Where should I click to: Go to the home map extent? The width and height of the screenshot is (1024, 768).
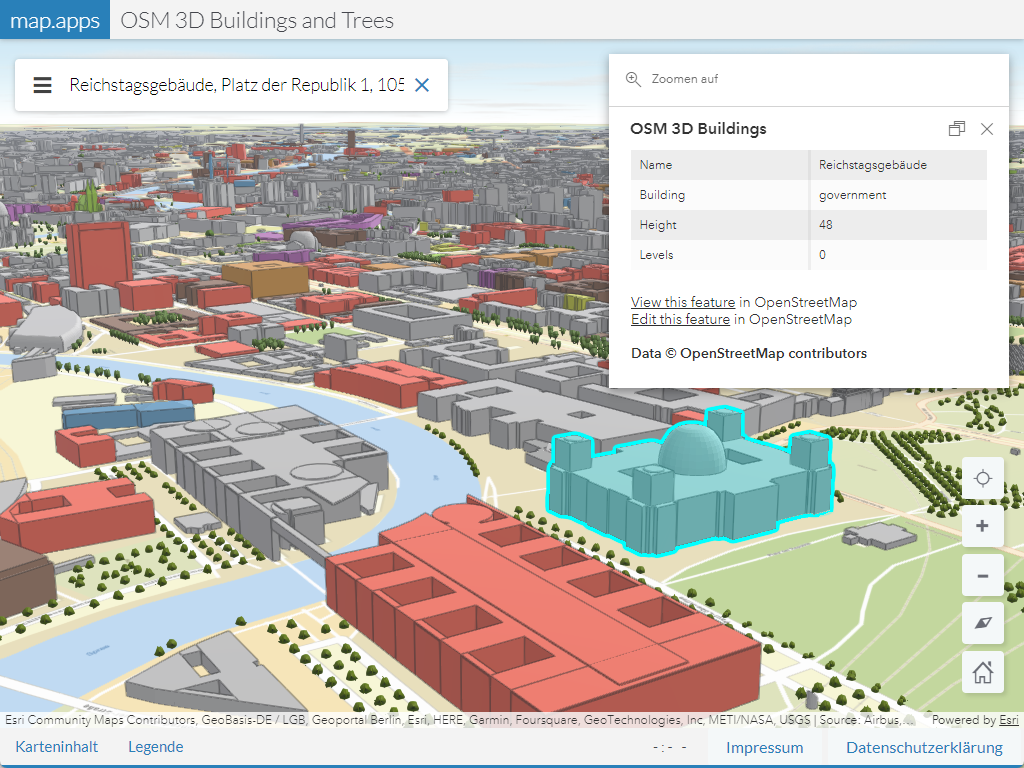982,672
